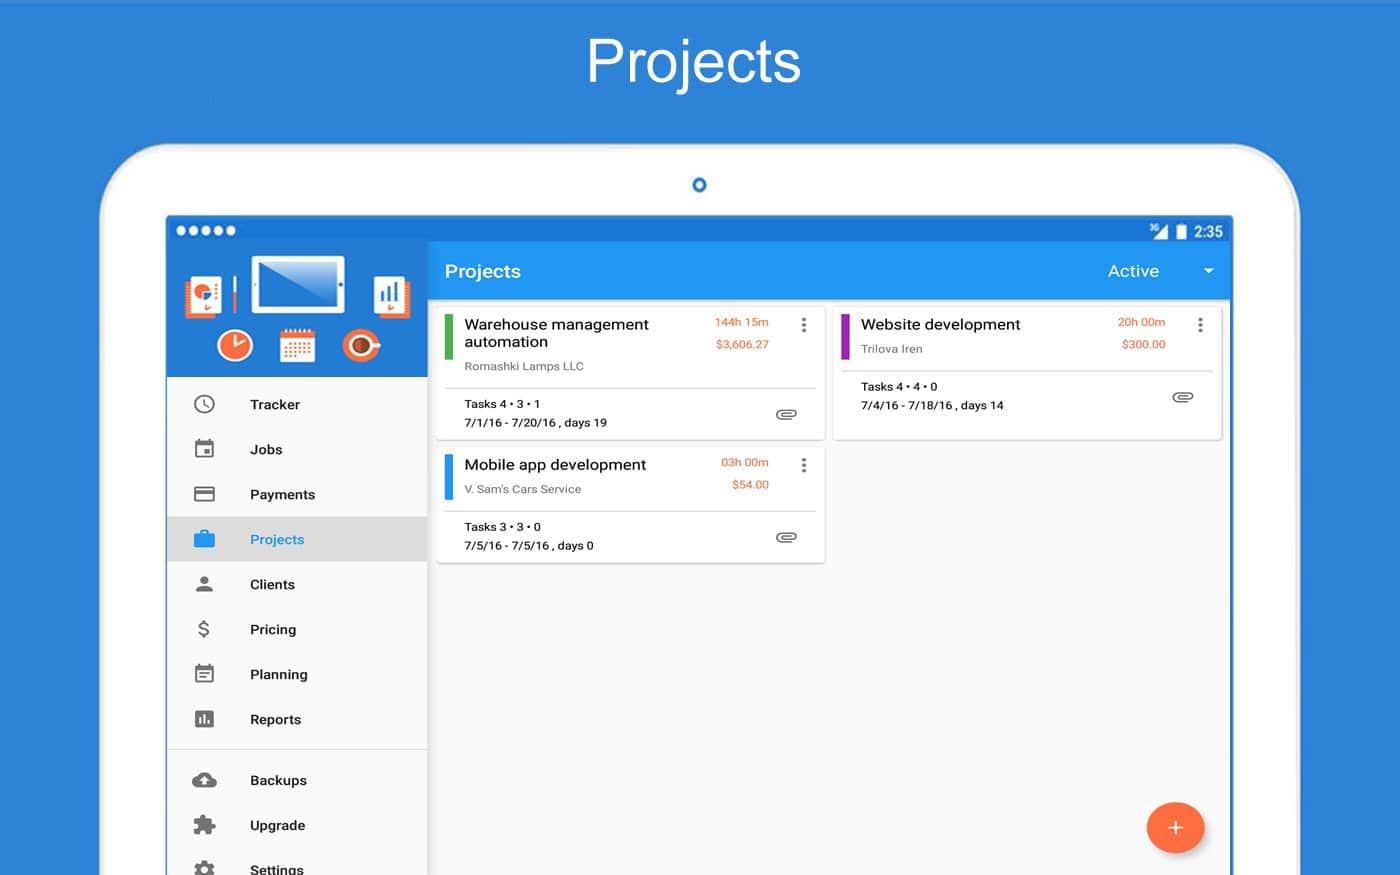Click the Tracker clock icon
The height and width of the screenshot is (875, 1400).
[204, 404]
